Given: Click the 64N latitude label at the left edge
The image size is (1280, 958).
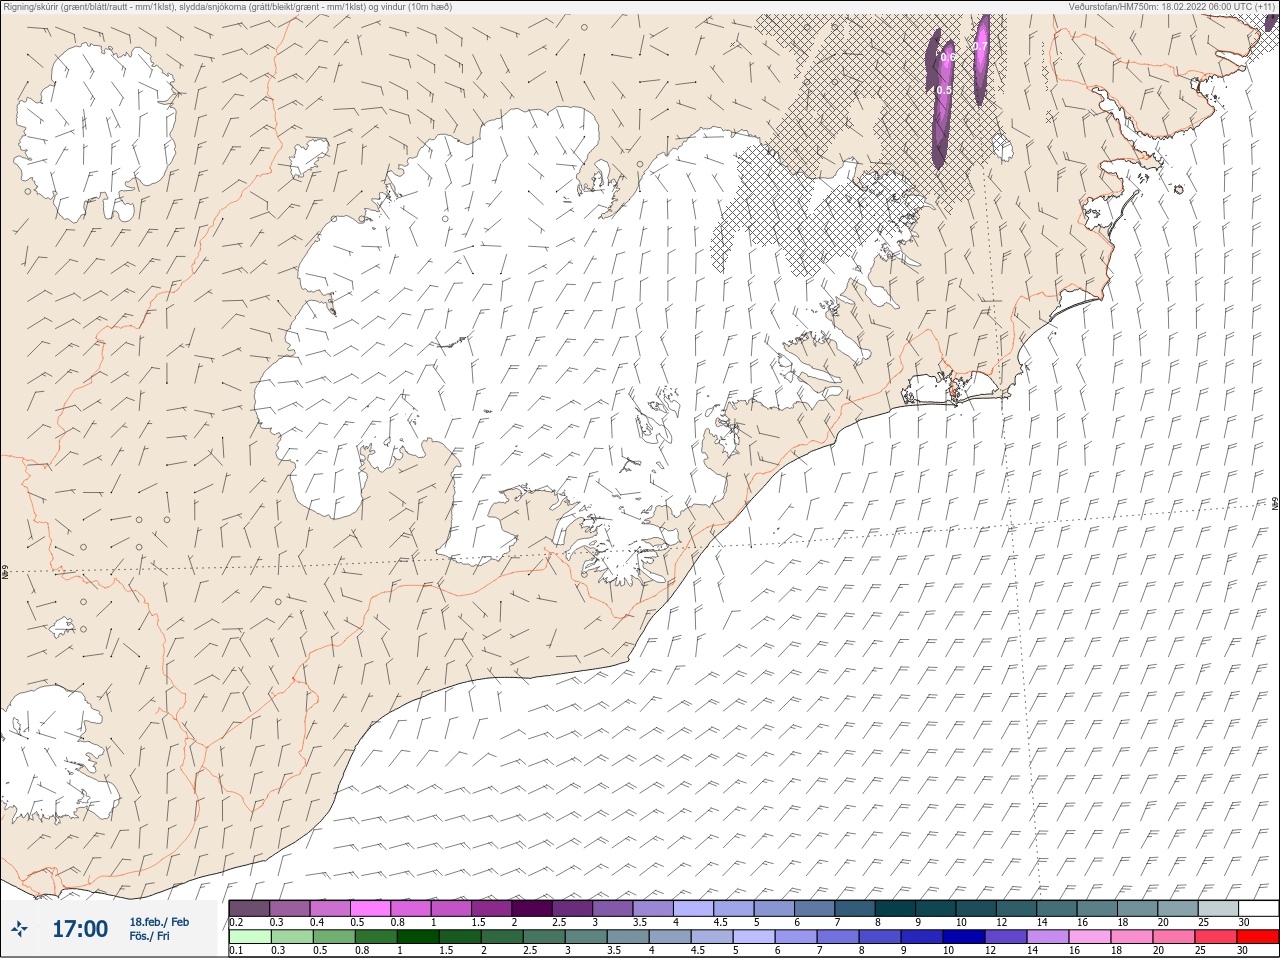Looking at the screenshot, I should click(5, 574).
